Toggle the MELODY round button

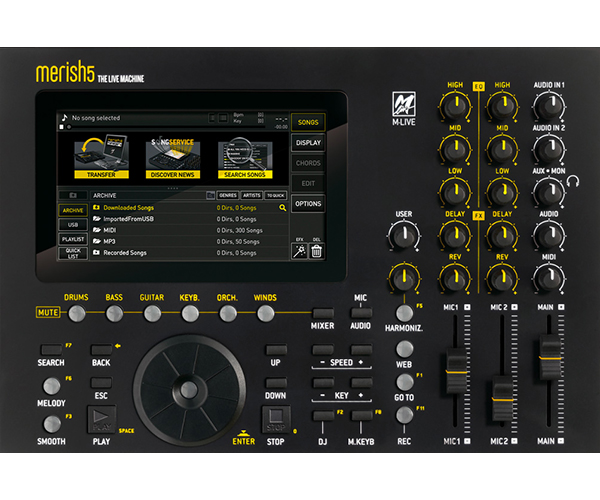[52, 386]
